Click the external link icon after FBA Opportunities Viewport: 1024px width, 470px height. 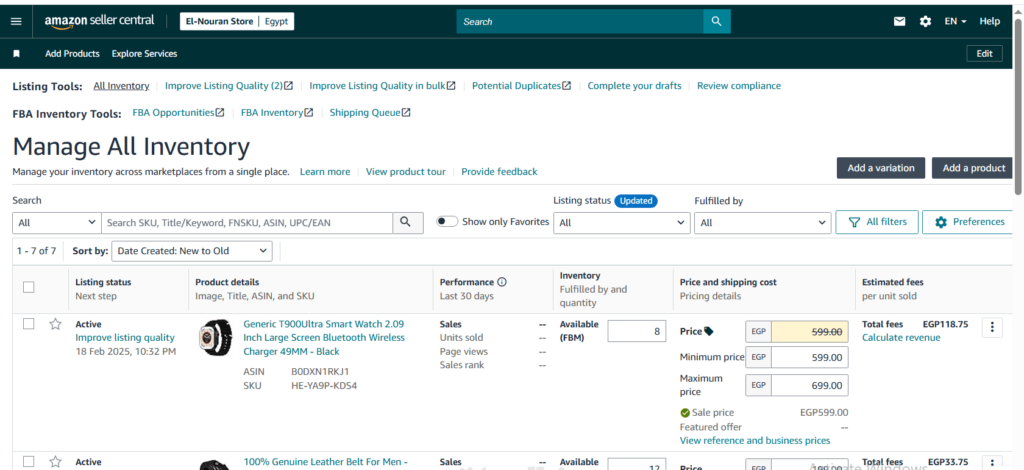(220, 112)
